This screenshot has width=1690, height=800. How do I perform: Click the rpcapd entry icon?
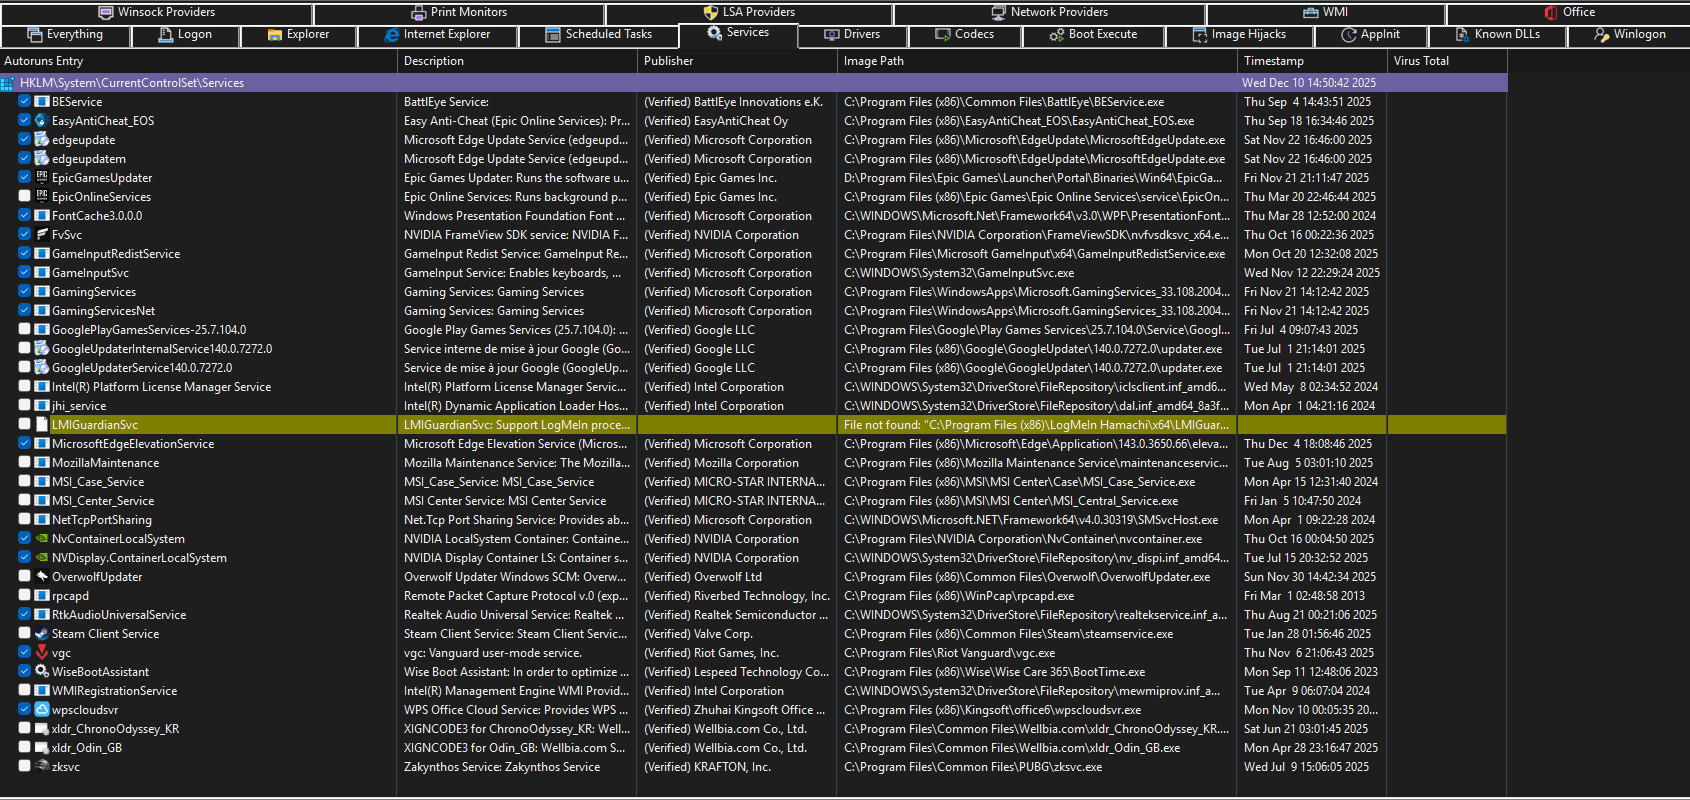coord(42,596)
